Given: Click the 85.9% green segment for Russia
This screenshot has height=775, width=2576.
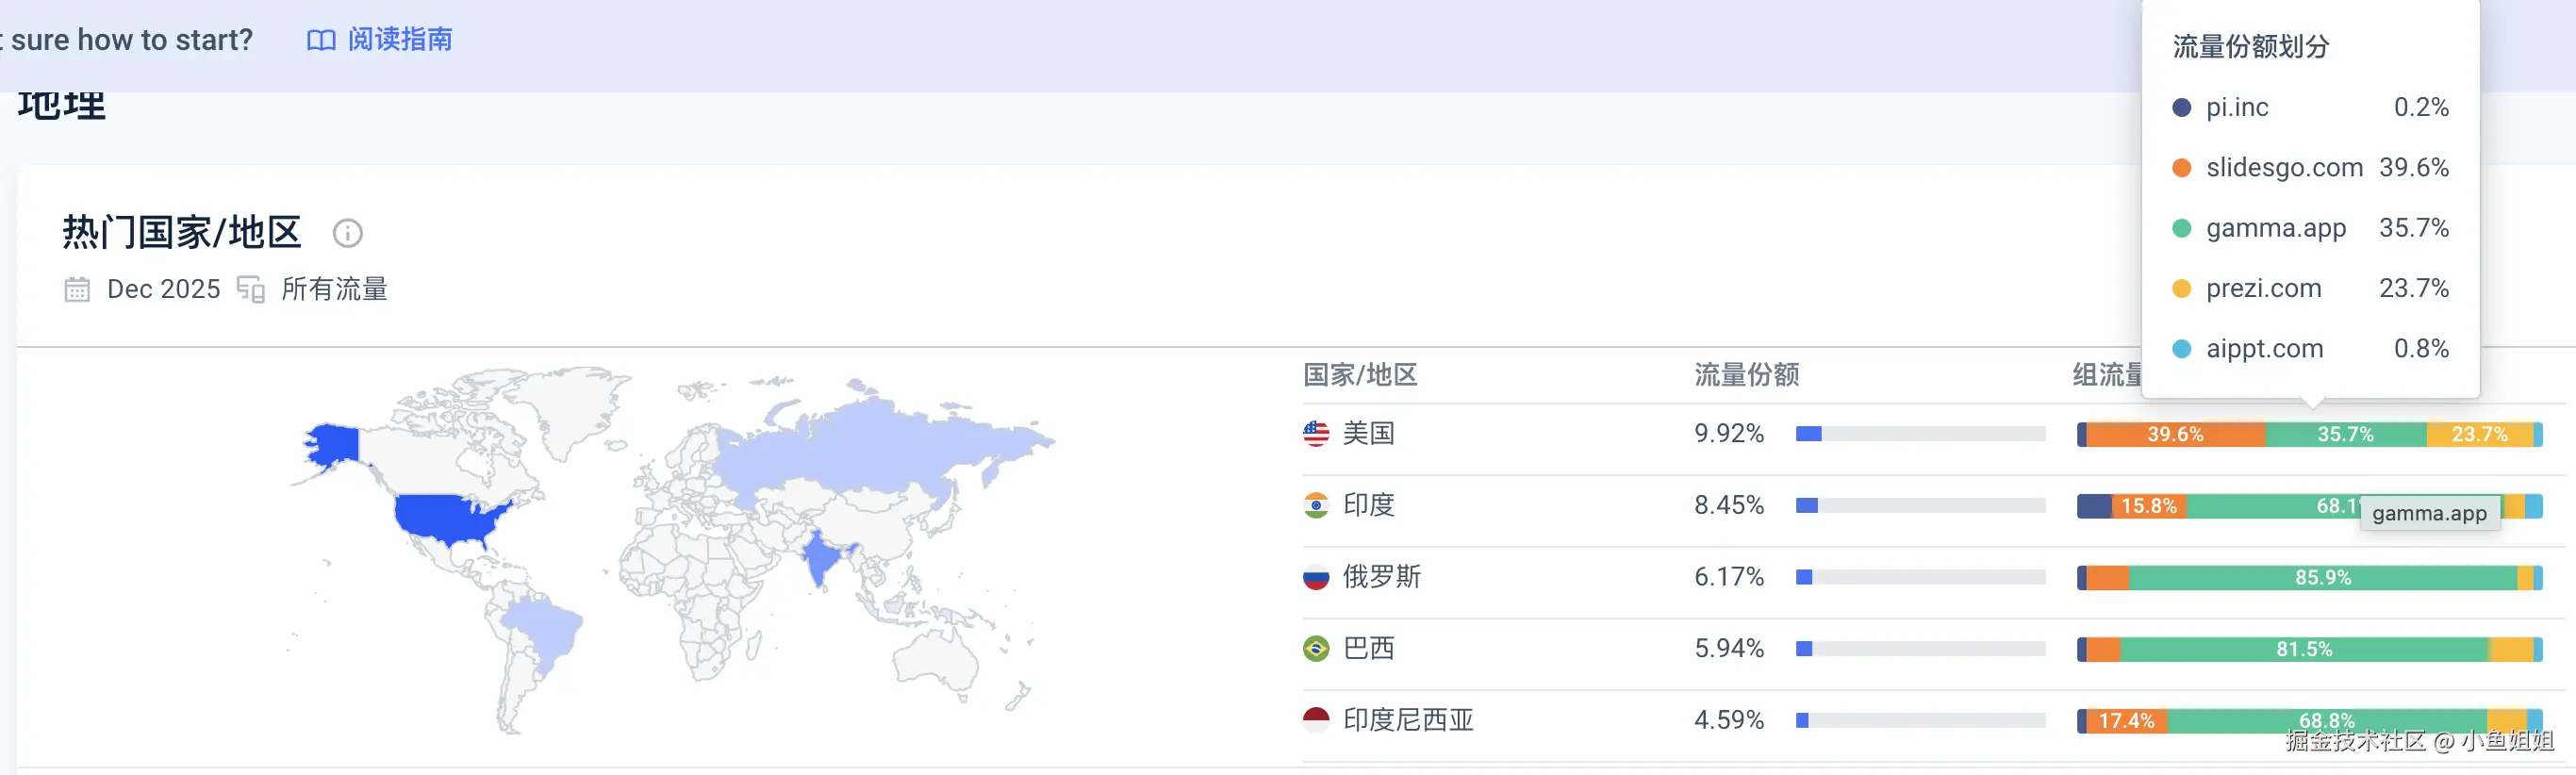Looking at the screenshot, I should [2322, 578].
